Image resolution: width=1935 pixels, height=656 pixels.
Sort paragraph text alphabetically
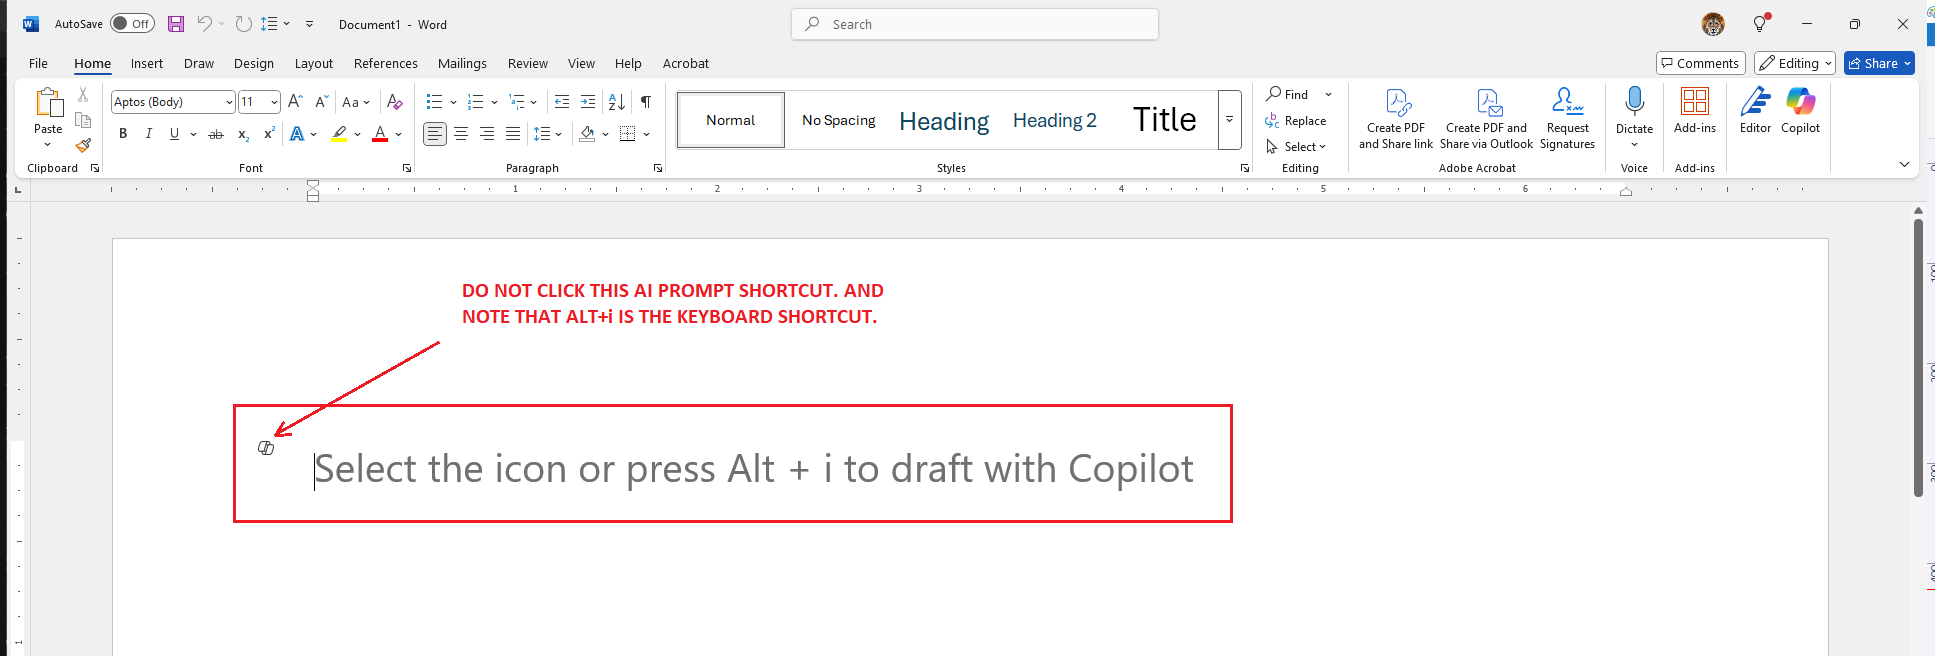(617, 102)
